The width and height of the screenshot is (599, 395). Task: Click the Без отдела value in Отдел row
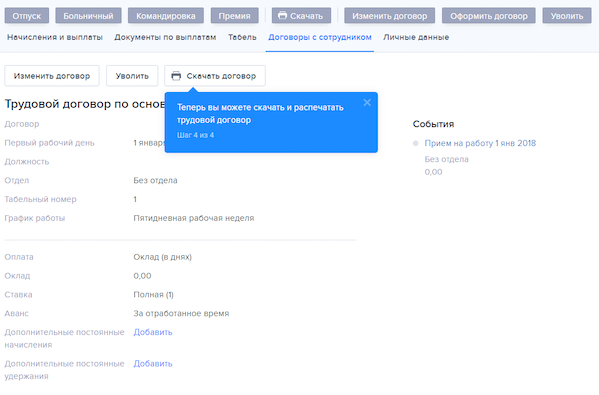(155, 180)
